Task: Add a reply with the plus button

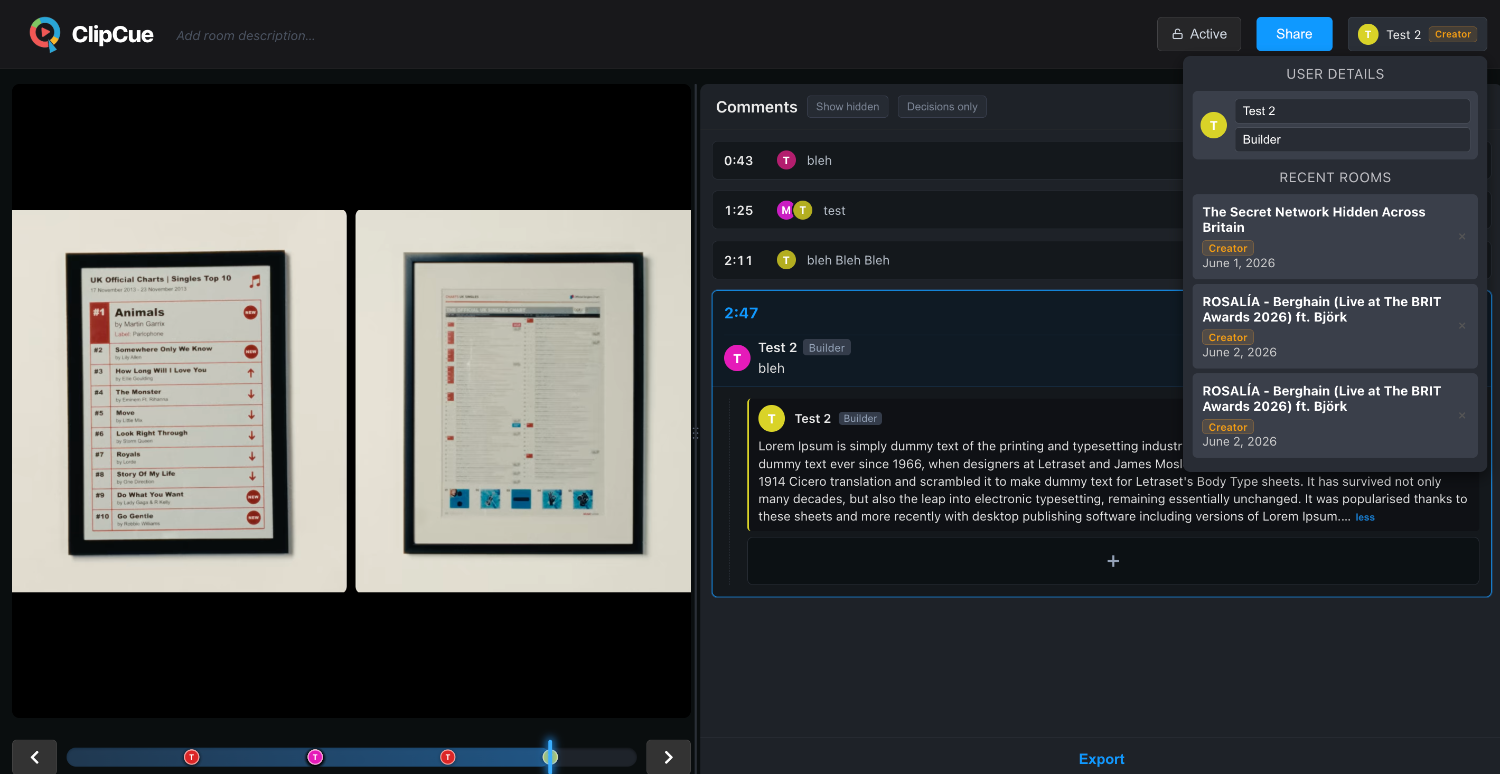Action: click(x=1113, y=561)
